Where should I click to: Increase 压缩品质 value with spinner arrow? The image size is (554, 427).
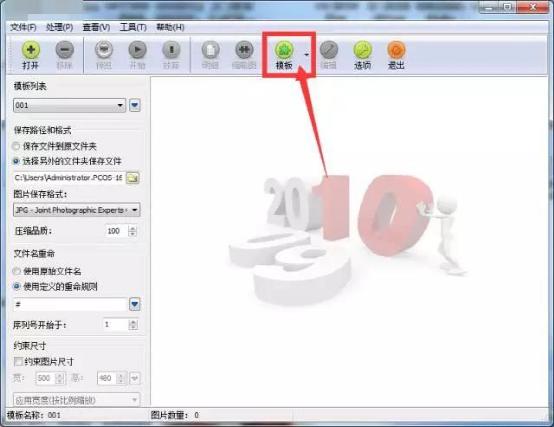tap(132, 228)
